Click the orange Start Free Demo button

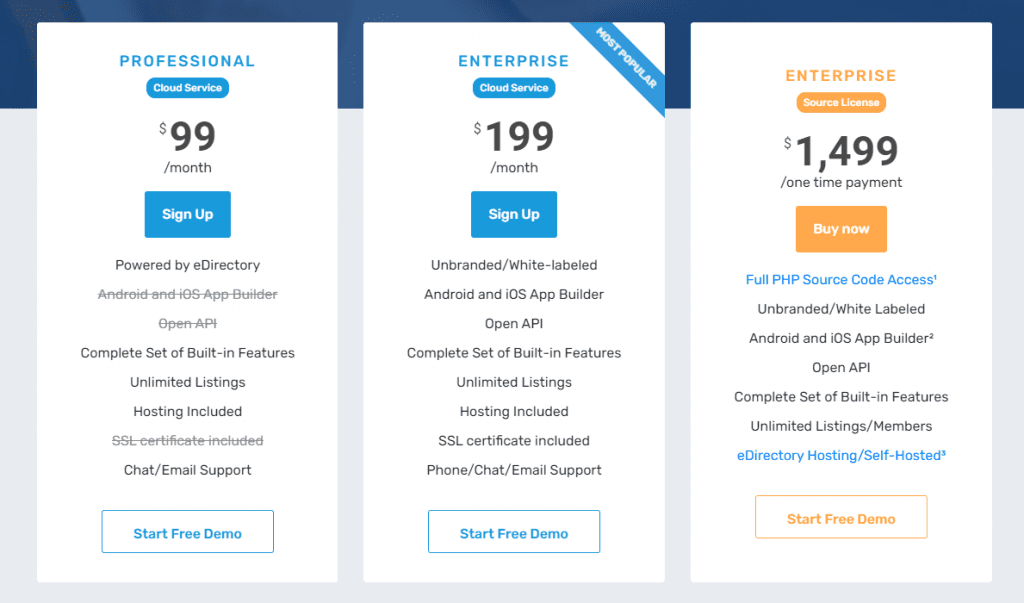pos(841,517)
